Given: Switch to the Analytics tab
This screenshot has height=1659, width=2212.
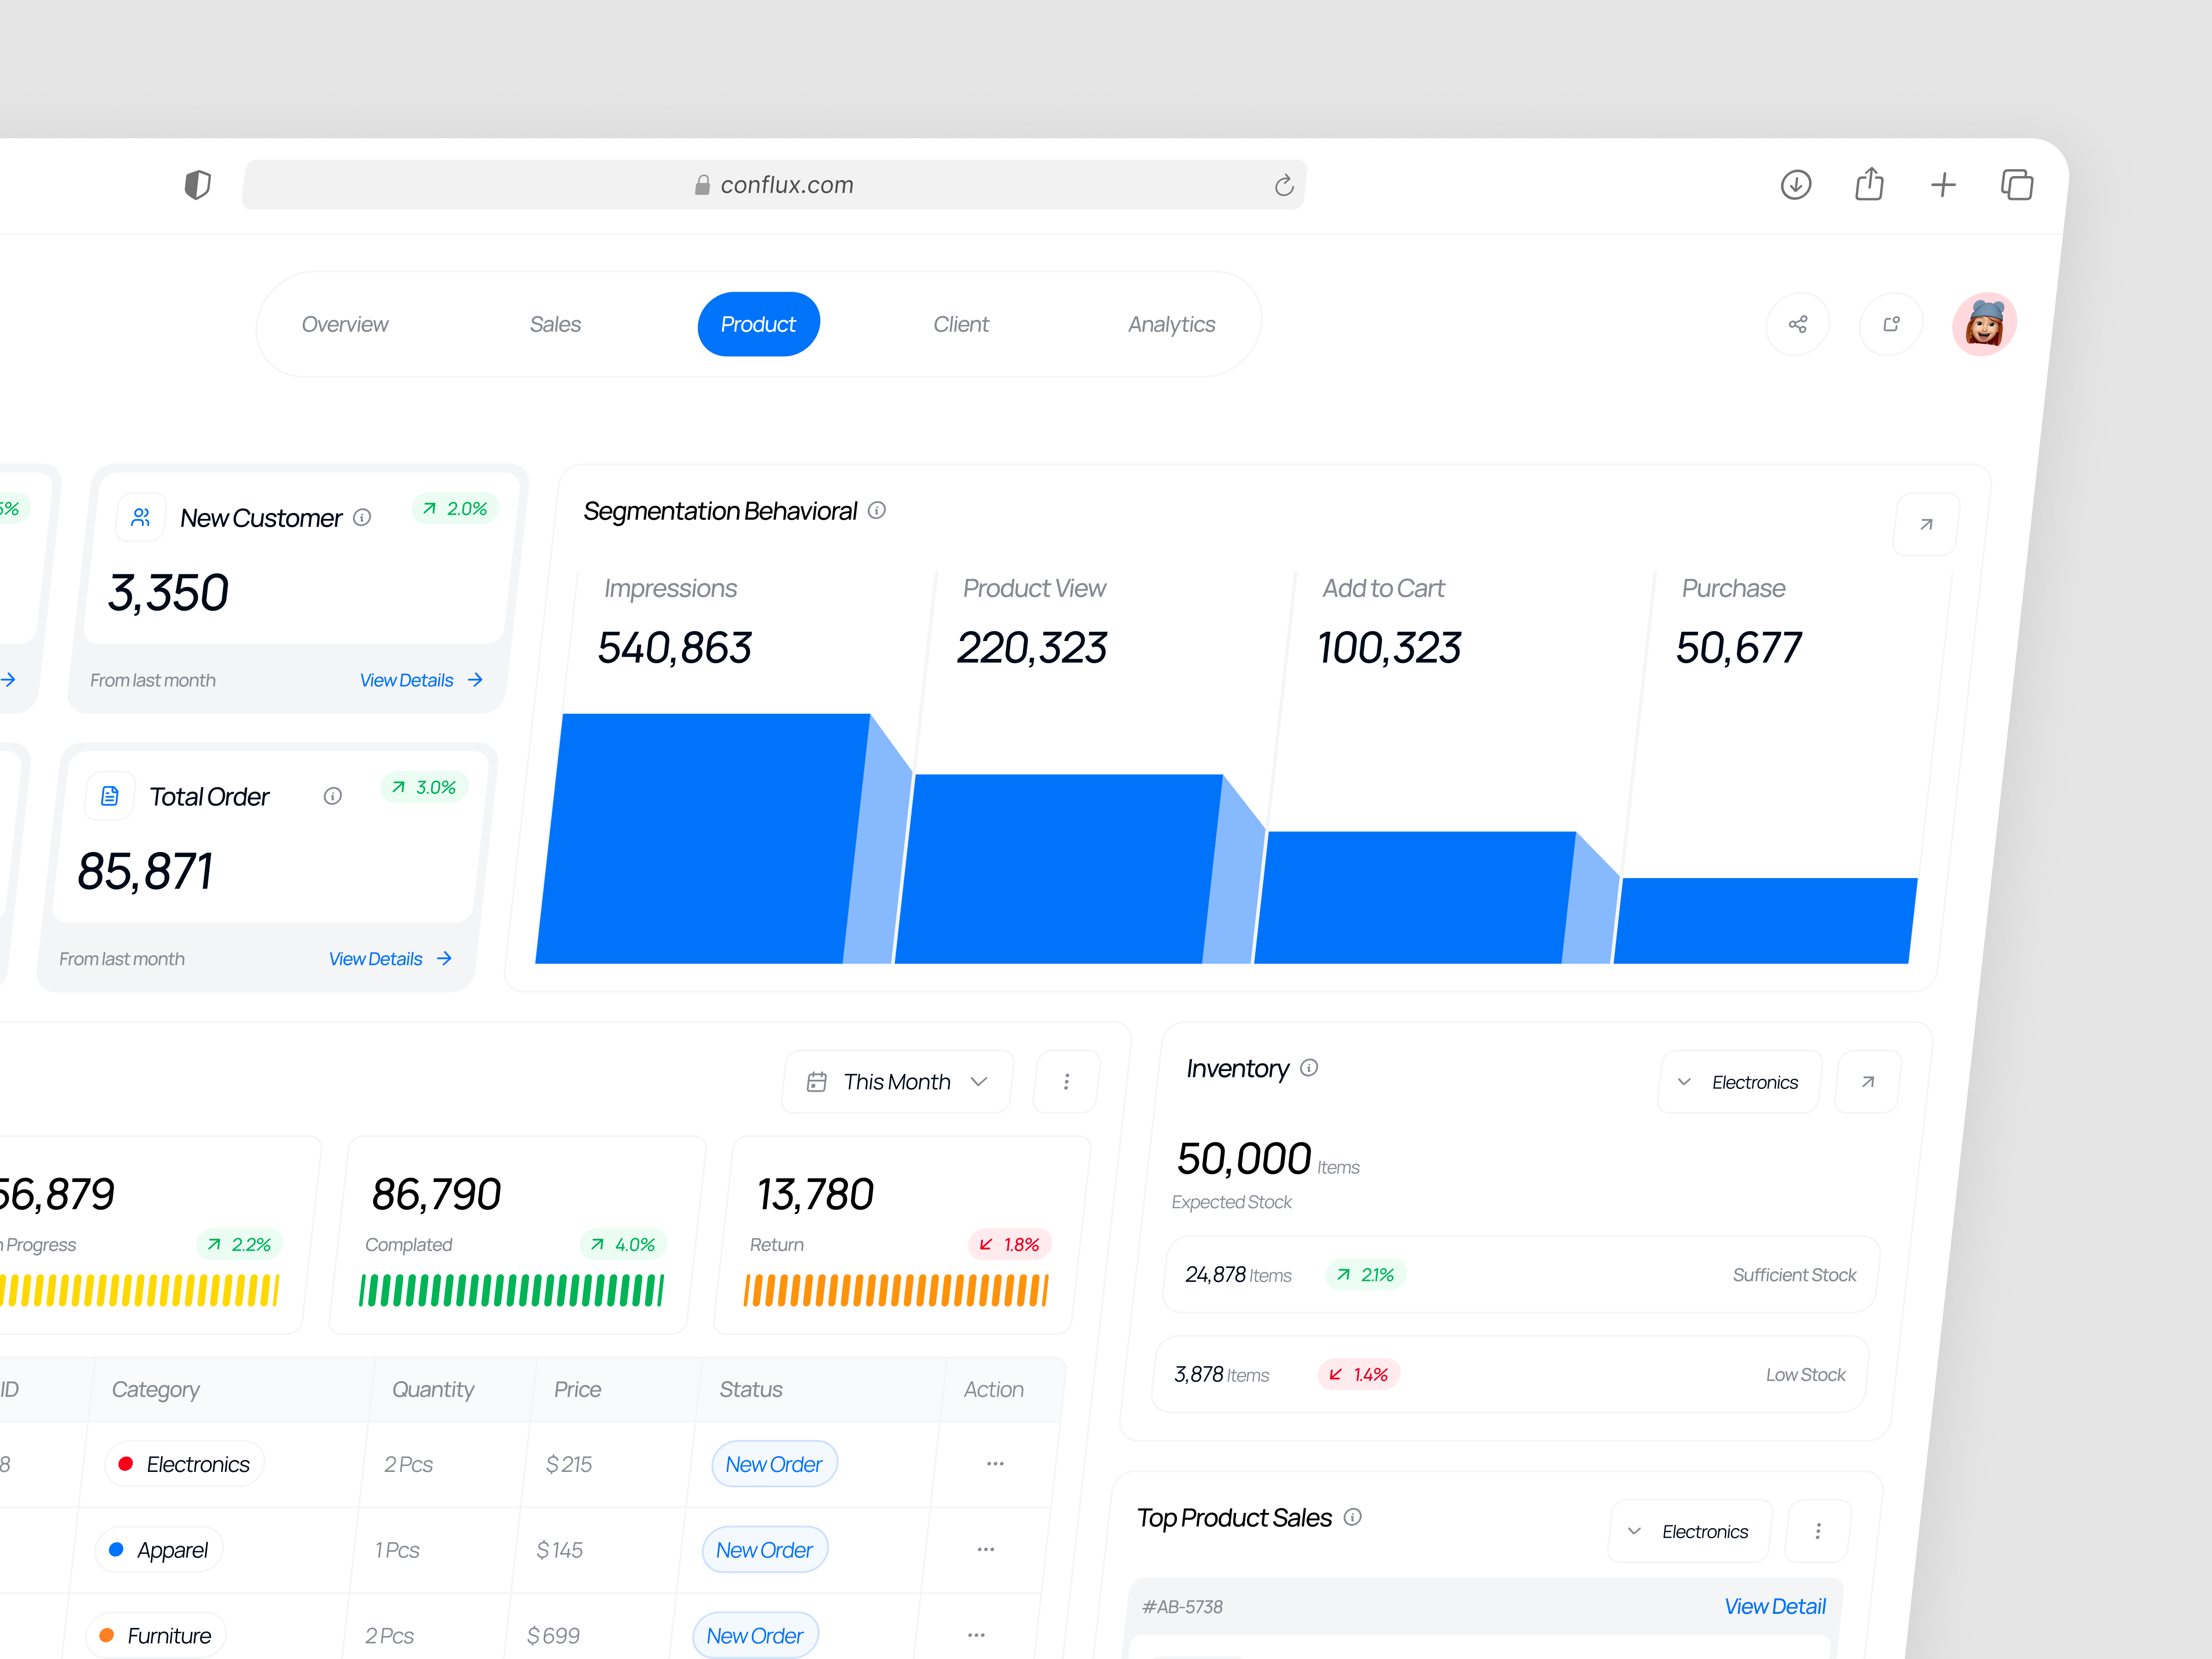Looking at the screenshot, I should pyautogui.click(x=1171, y=323).
